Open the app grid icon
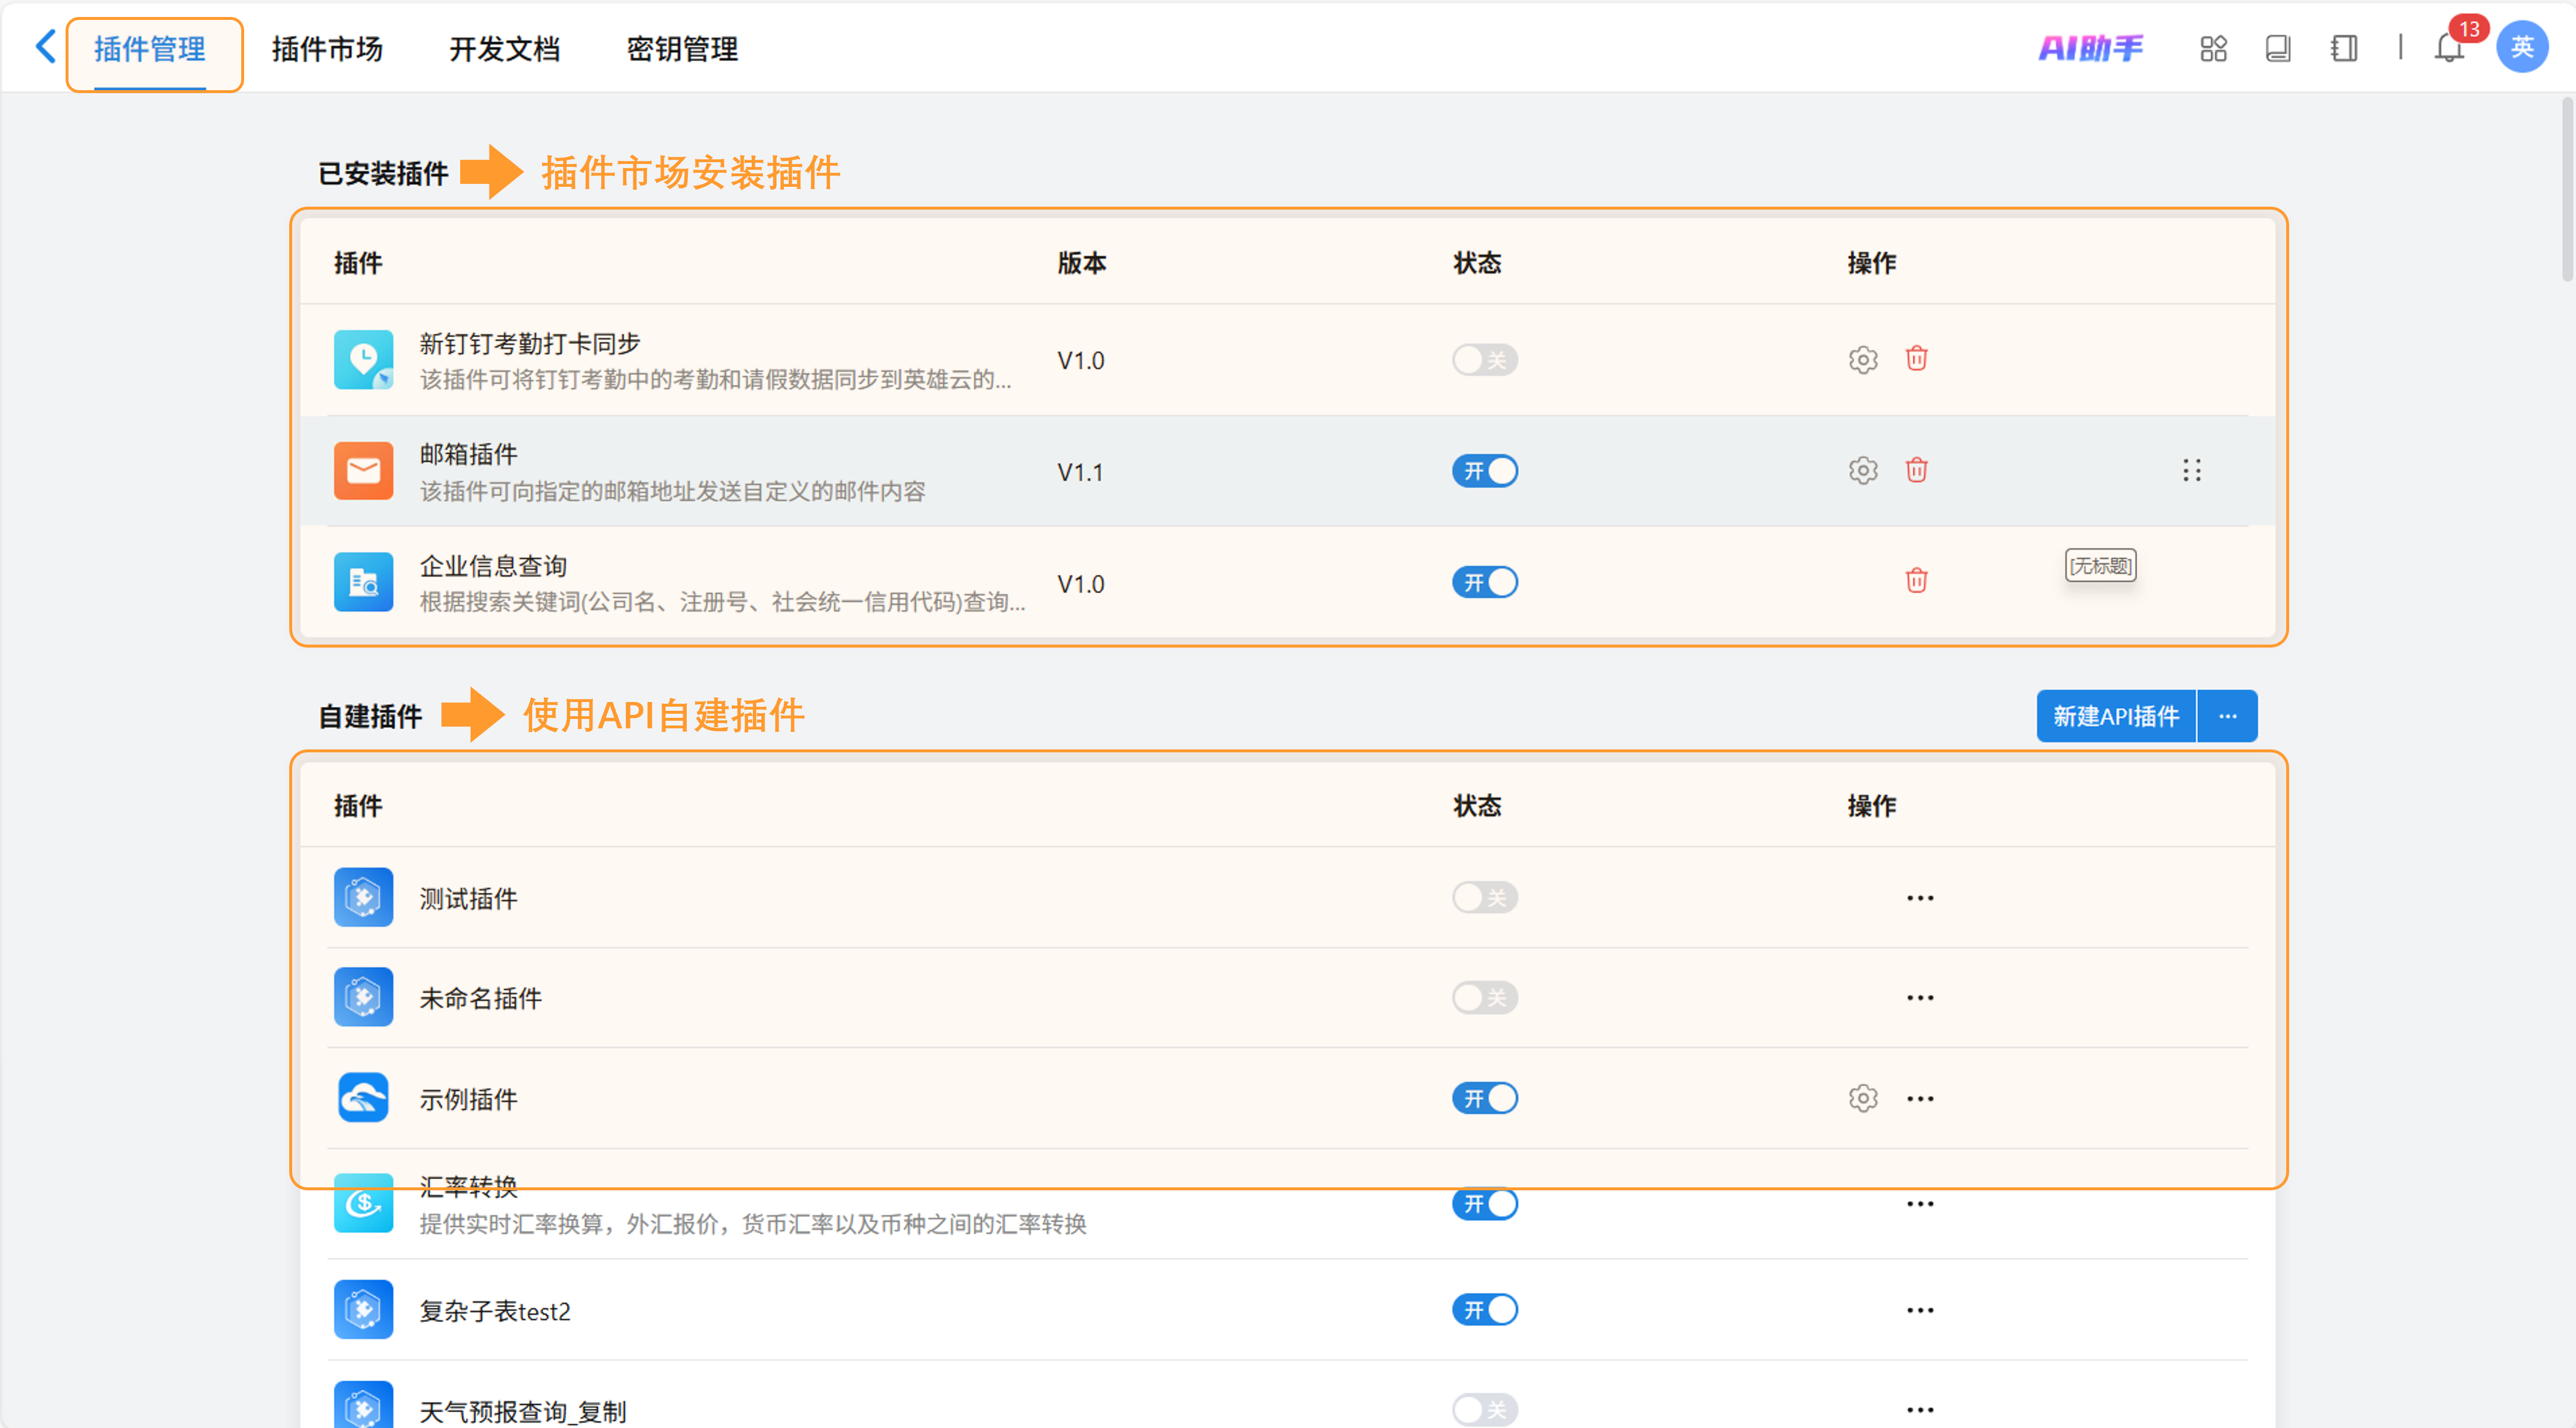Viewport: 2576px width, 1428px height. (2213, 48)
